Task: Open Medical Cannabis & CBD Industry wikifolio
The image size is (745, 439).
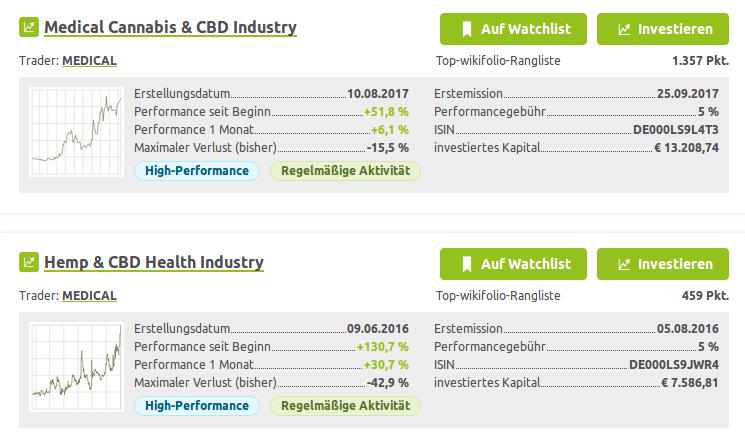Action: tap(170, 28)
